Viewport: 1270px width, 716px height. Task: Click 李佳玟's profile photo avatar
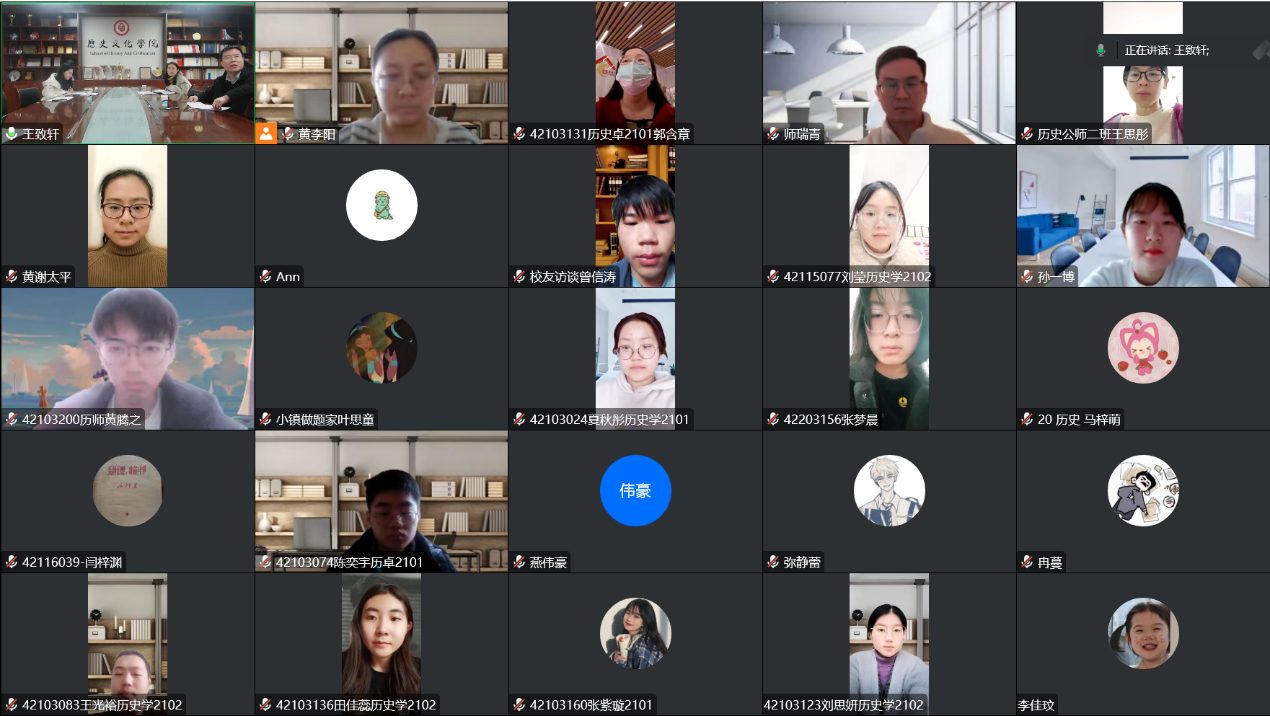(x=1143, y=633)
